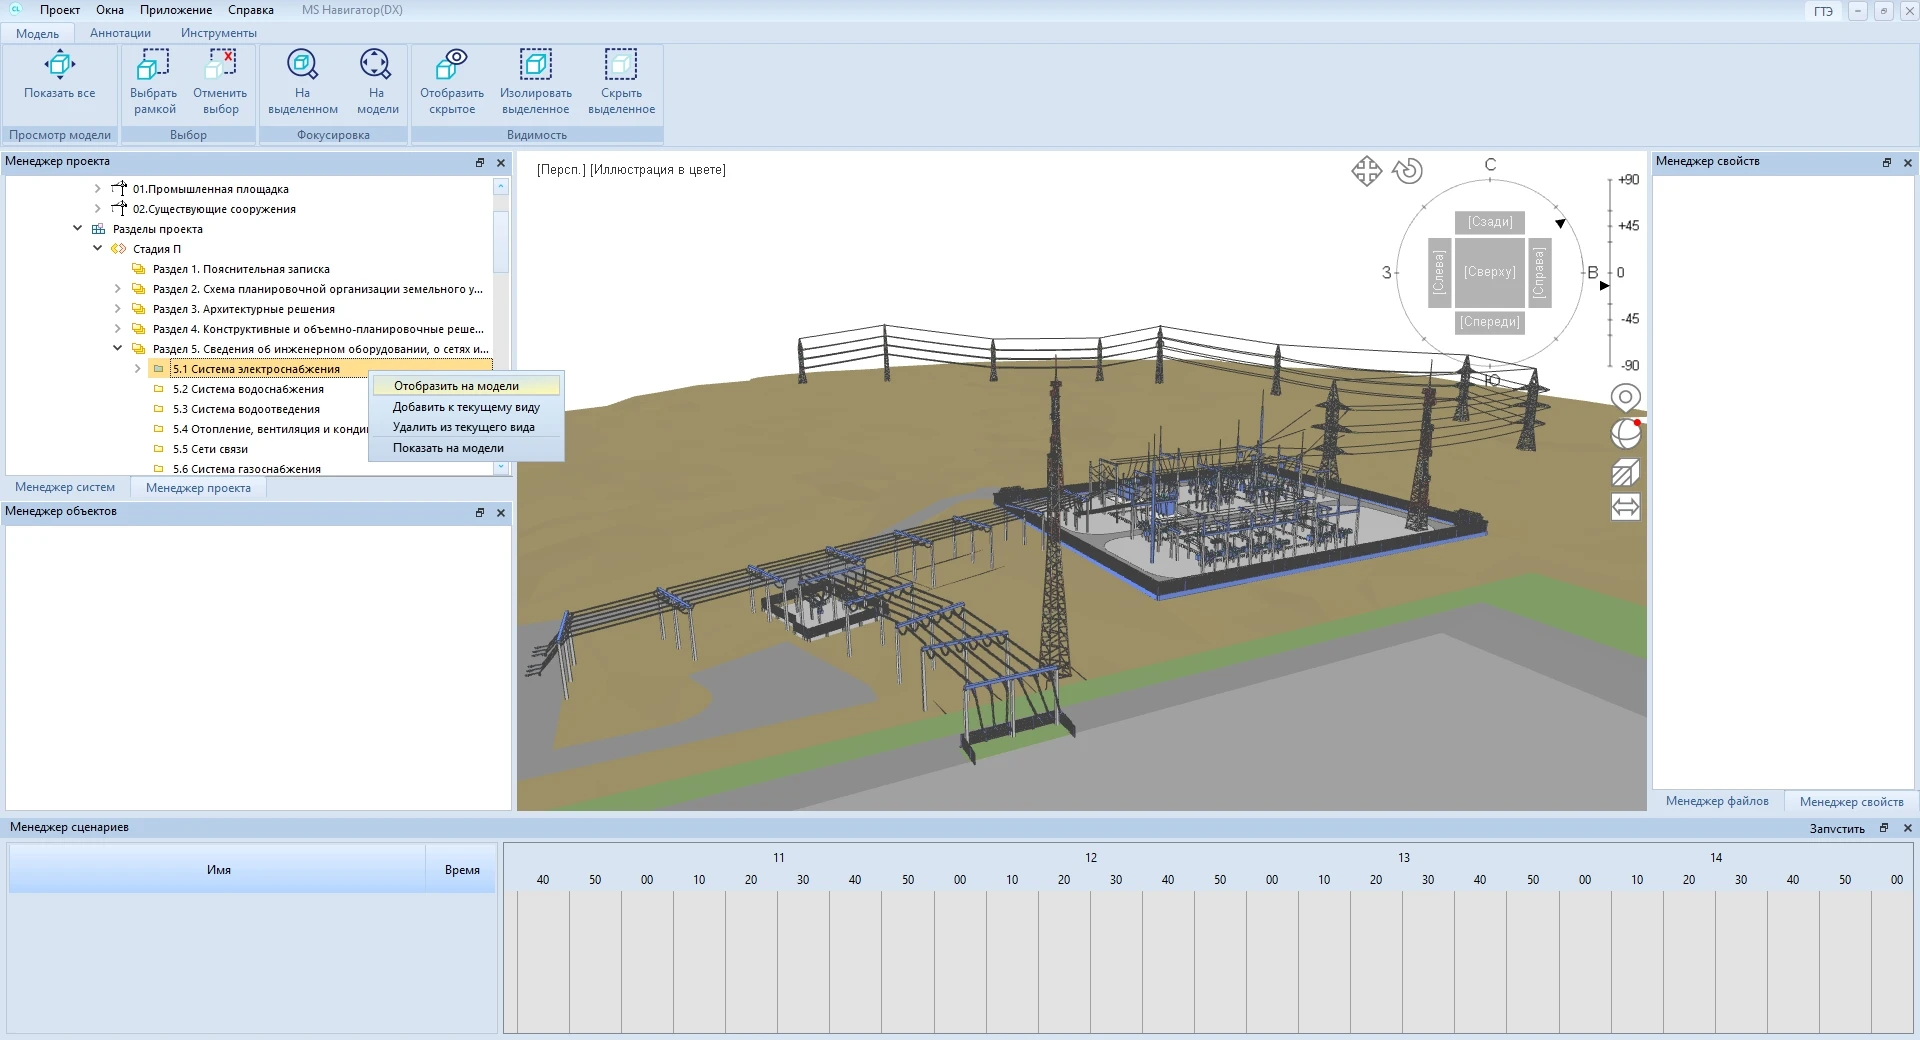Hide the selected objects
The width and height of the screenshot is (1920, 1040).
[620, 66]
